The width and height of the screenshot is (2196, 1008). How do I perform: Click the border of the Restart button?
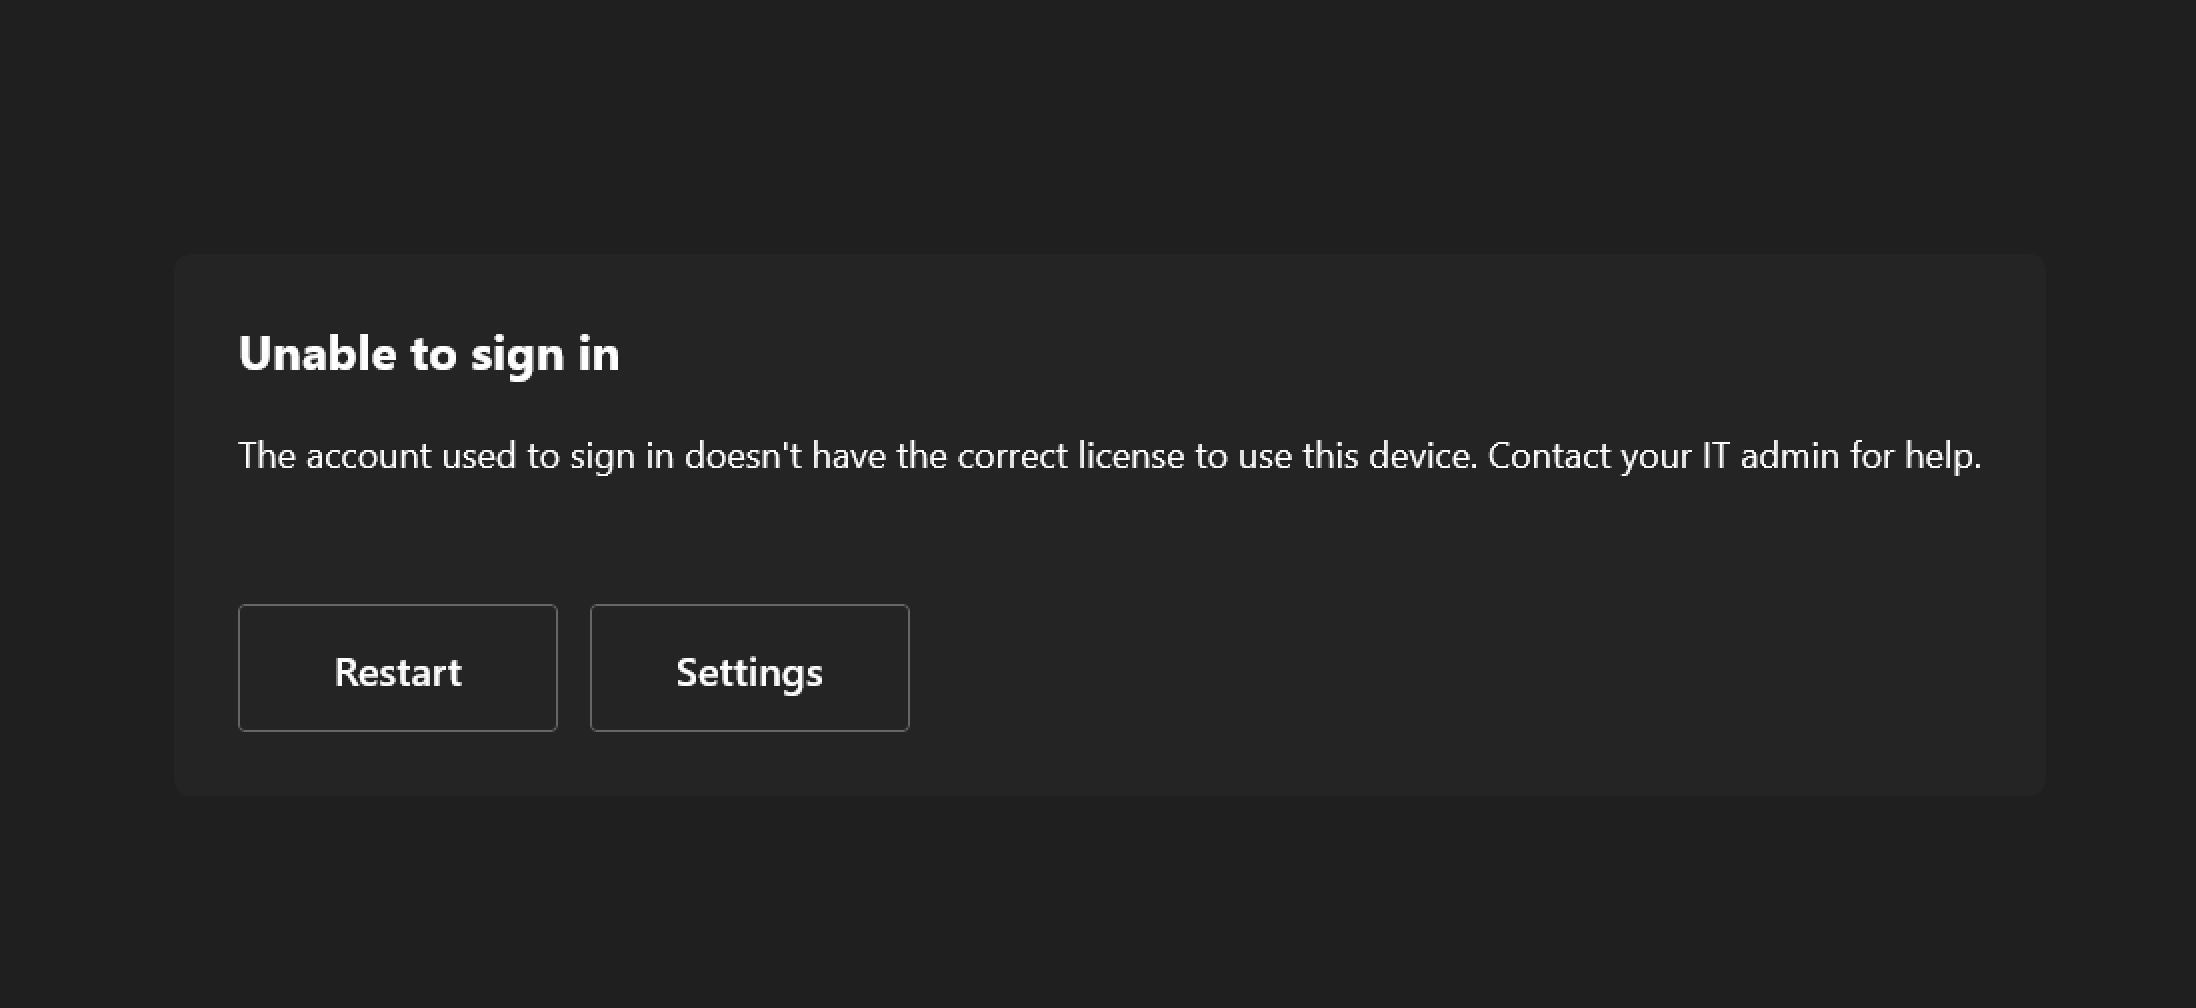397,607
